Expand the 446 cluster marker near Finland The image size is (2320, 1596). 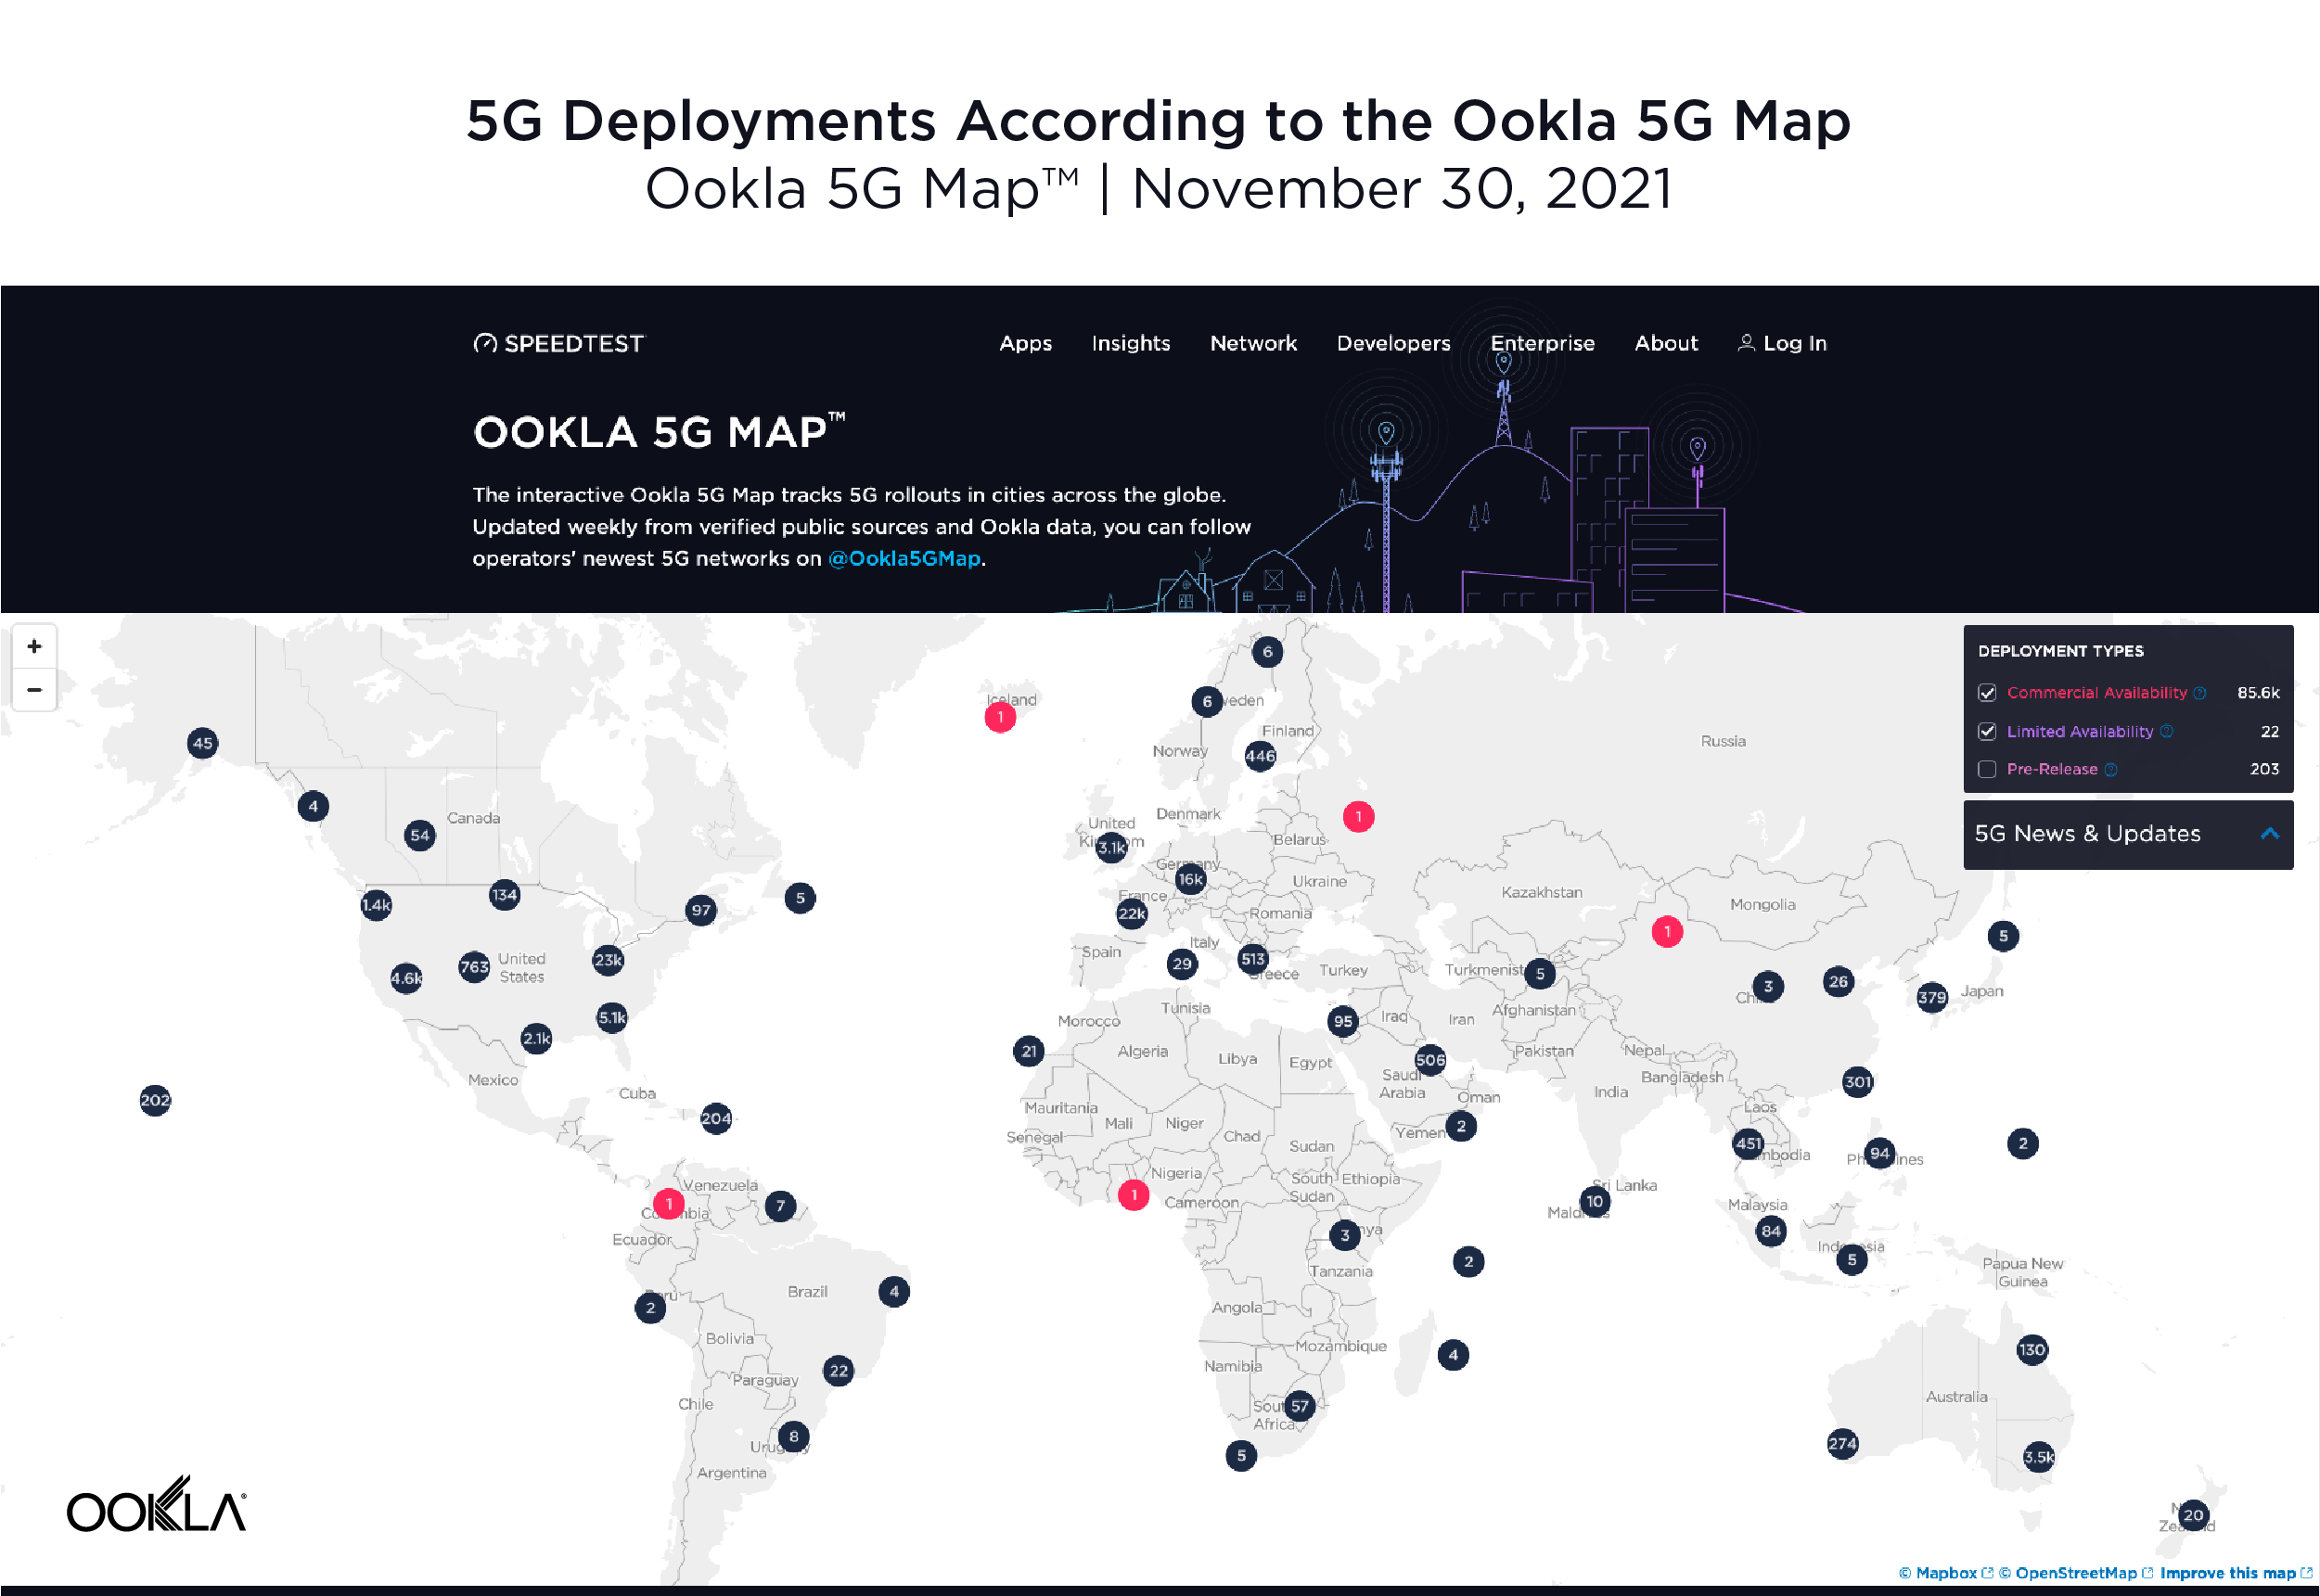tap(1259, 757)
